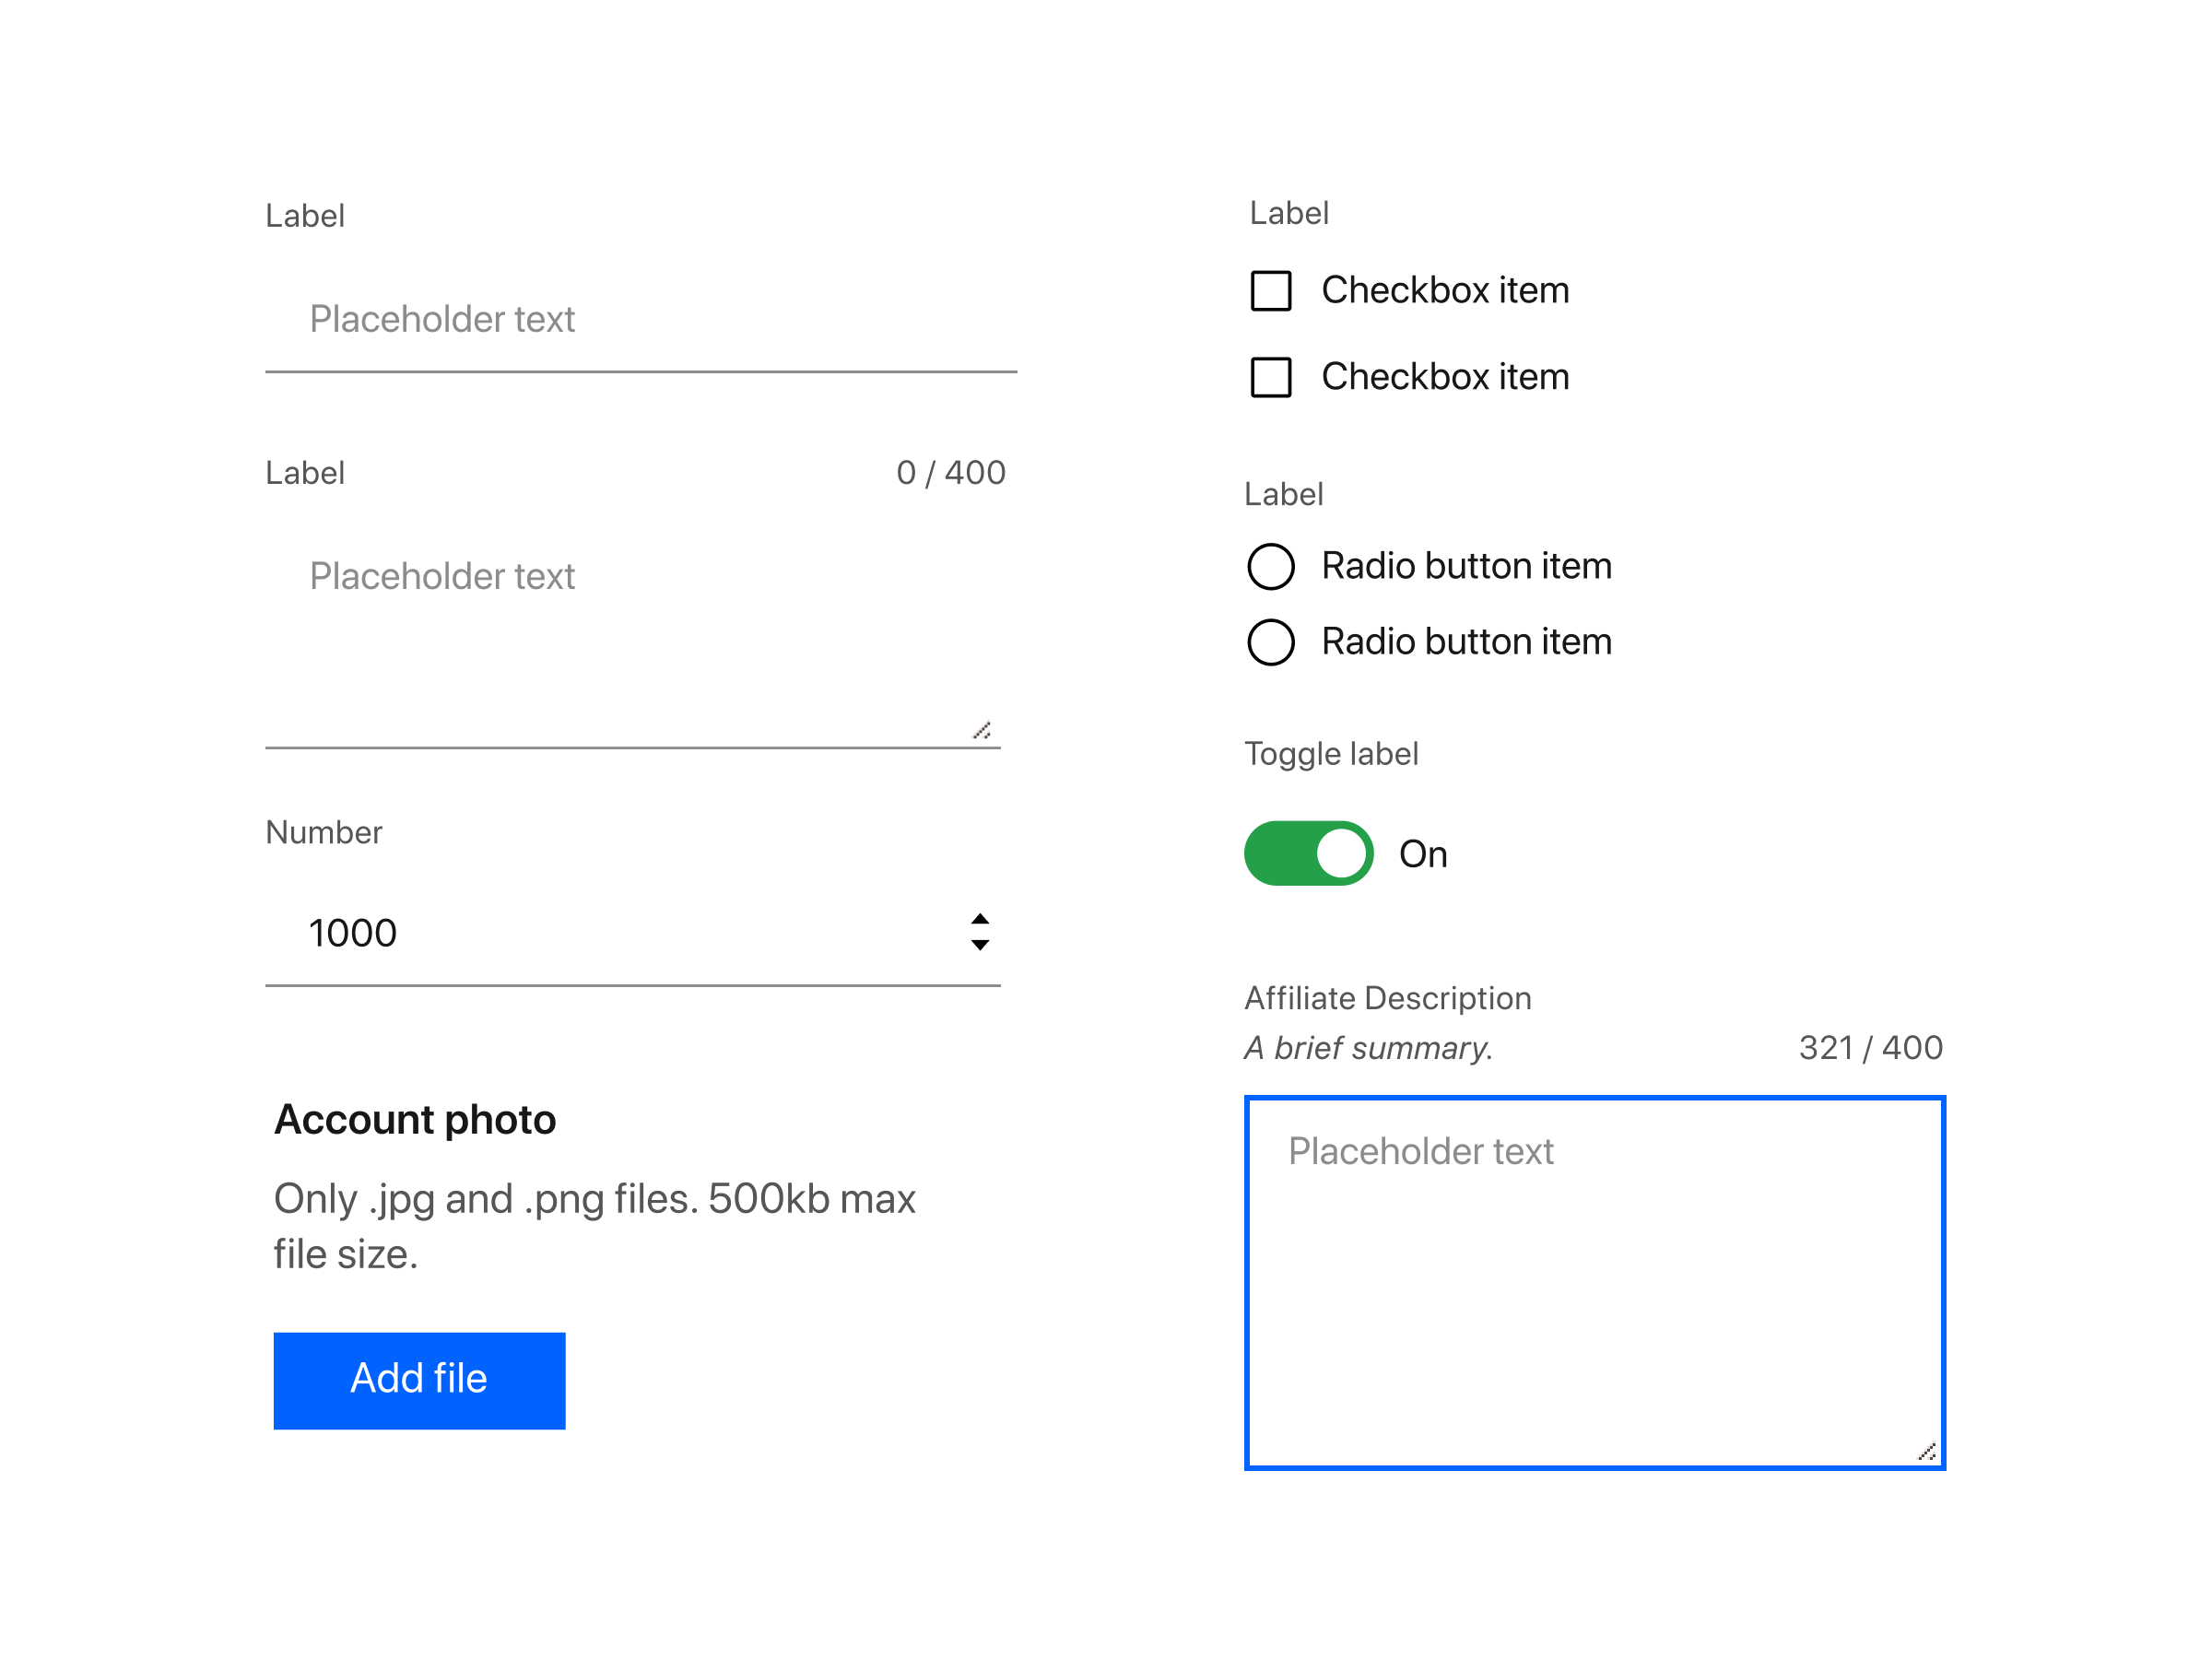The width and height of the screenshot is (2212, 1659).
Task: Click resize handle of Affiliate Description textarea
Action: click(1927, 1452)
